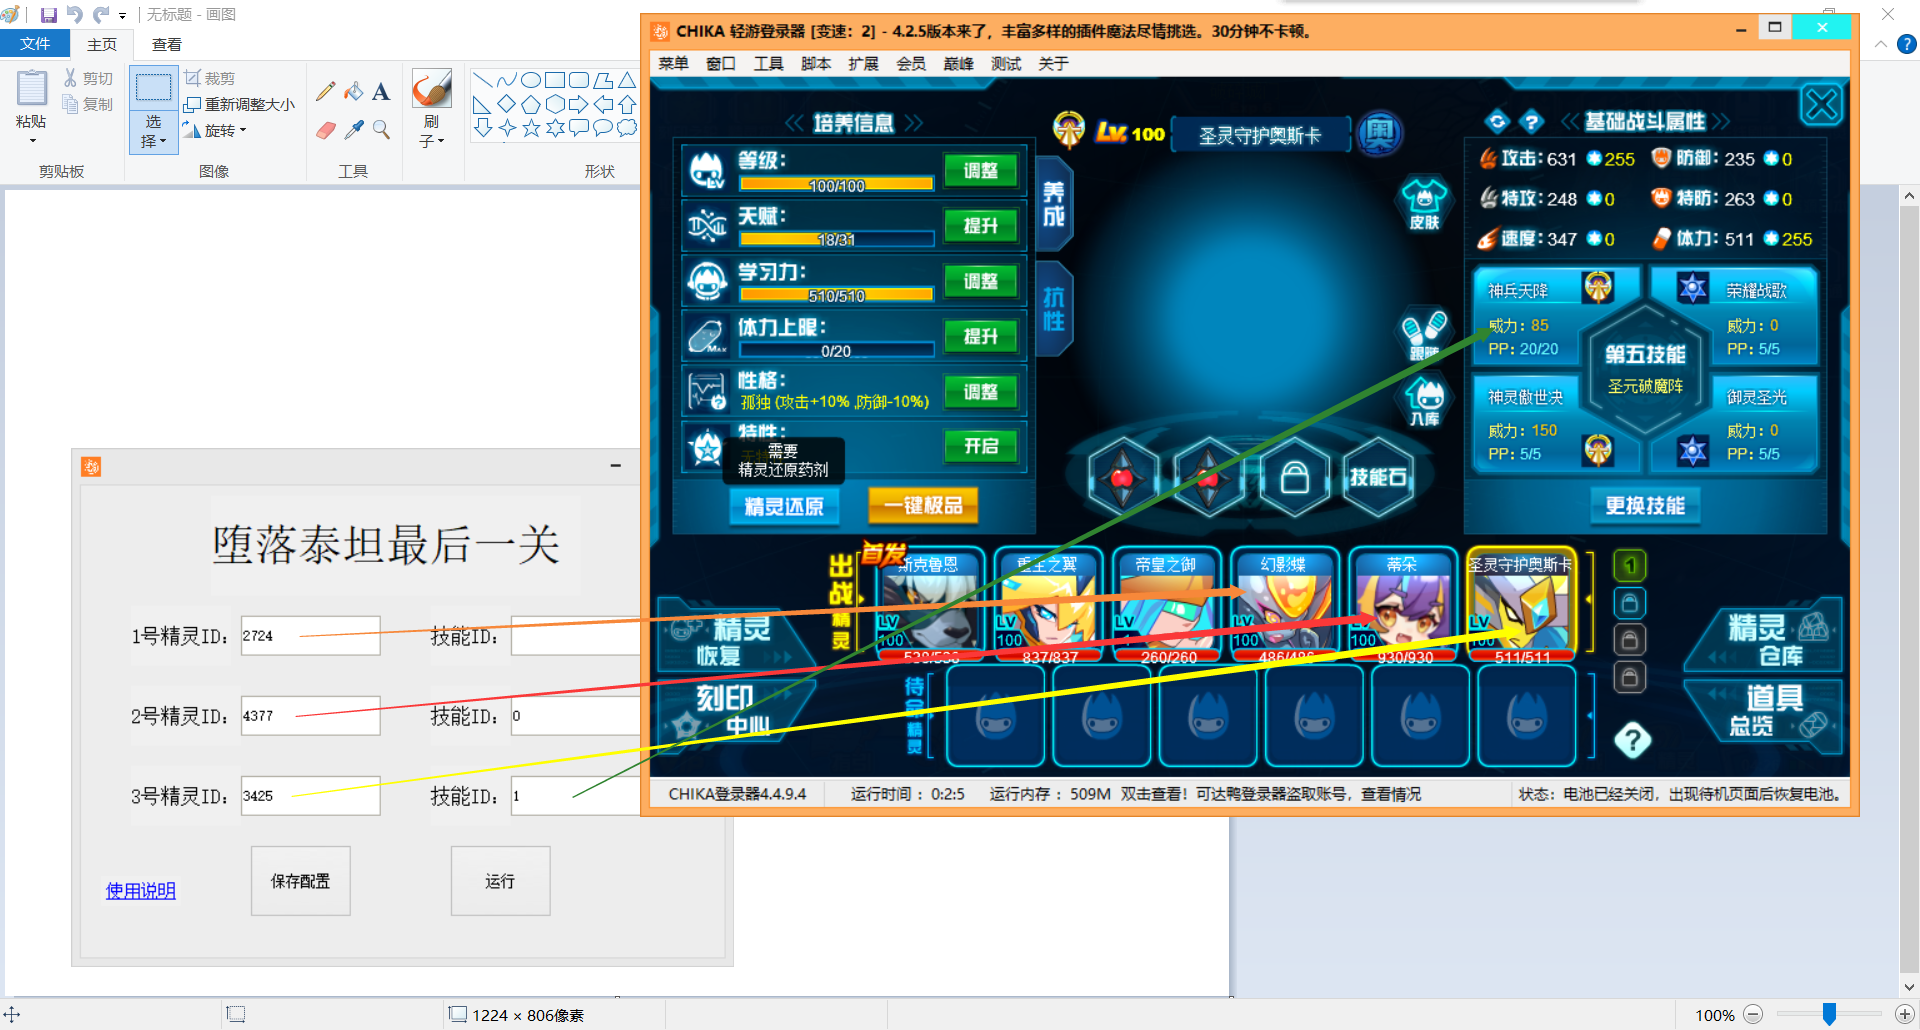The image size is (1920, 1030).
Task: Open the CHIKA 菜单 menu
Action: tap(673, 64)
